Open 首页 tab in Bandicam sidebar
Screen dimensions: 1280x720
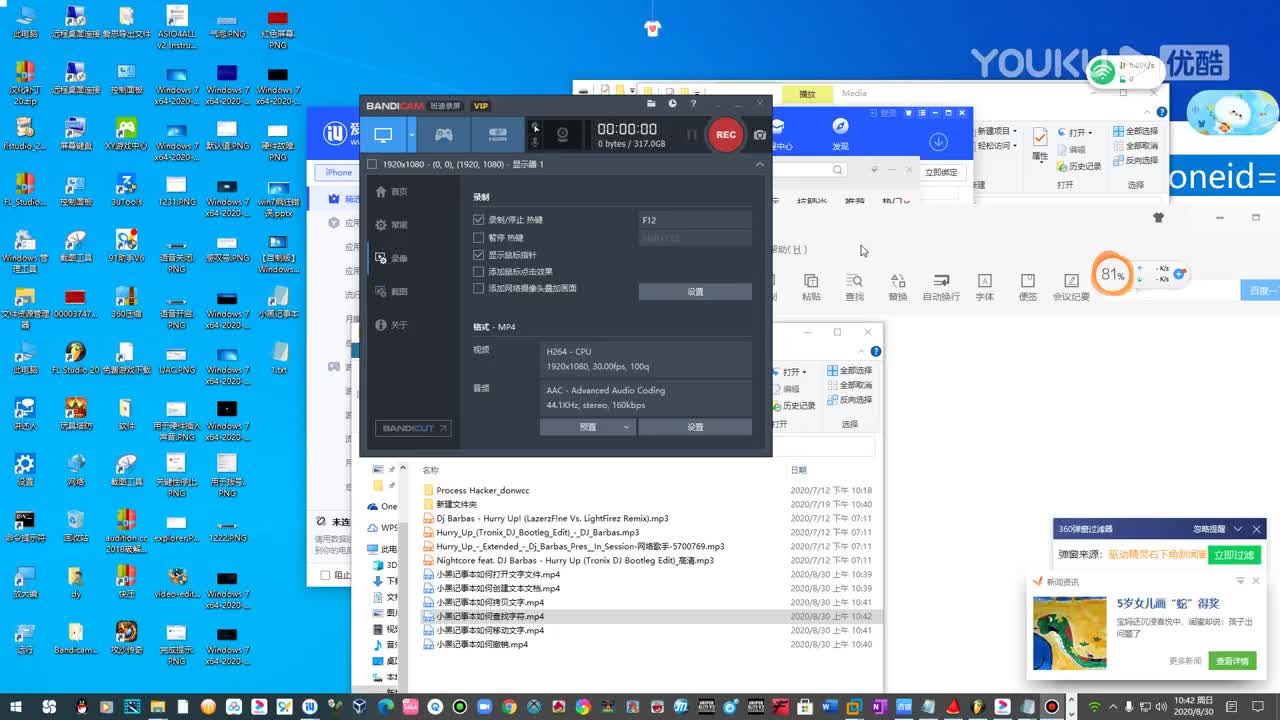[391, 192]
